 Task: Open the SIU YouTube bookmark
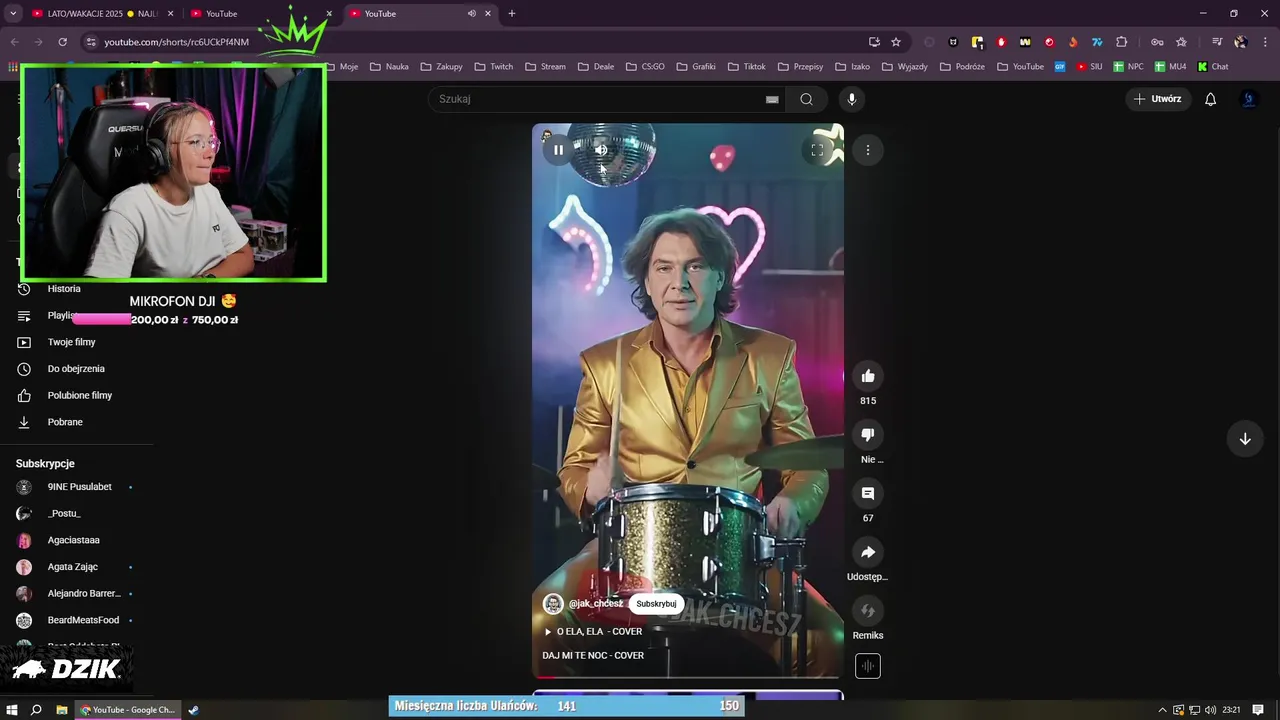tap(1089, 67)
